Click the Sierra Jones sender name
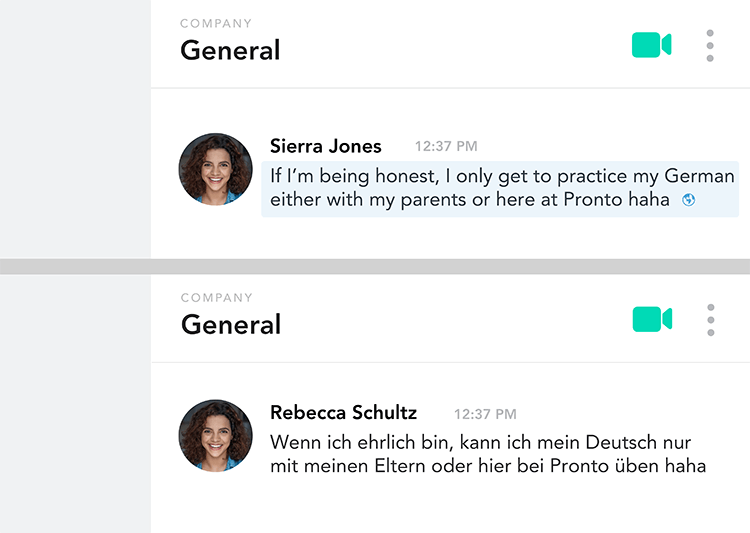Image resolution: width=750 pixels, height=533 pixels. click(x=326, y=146)
